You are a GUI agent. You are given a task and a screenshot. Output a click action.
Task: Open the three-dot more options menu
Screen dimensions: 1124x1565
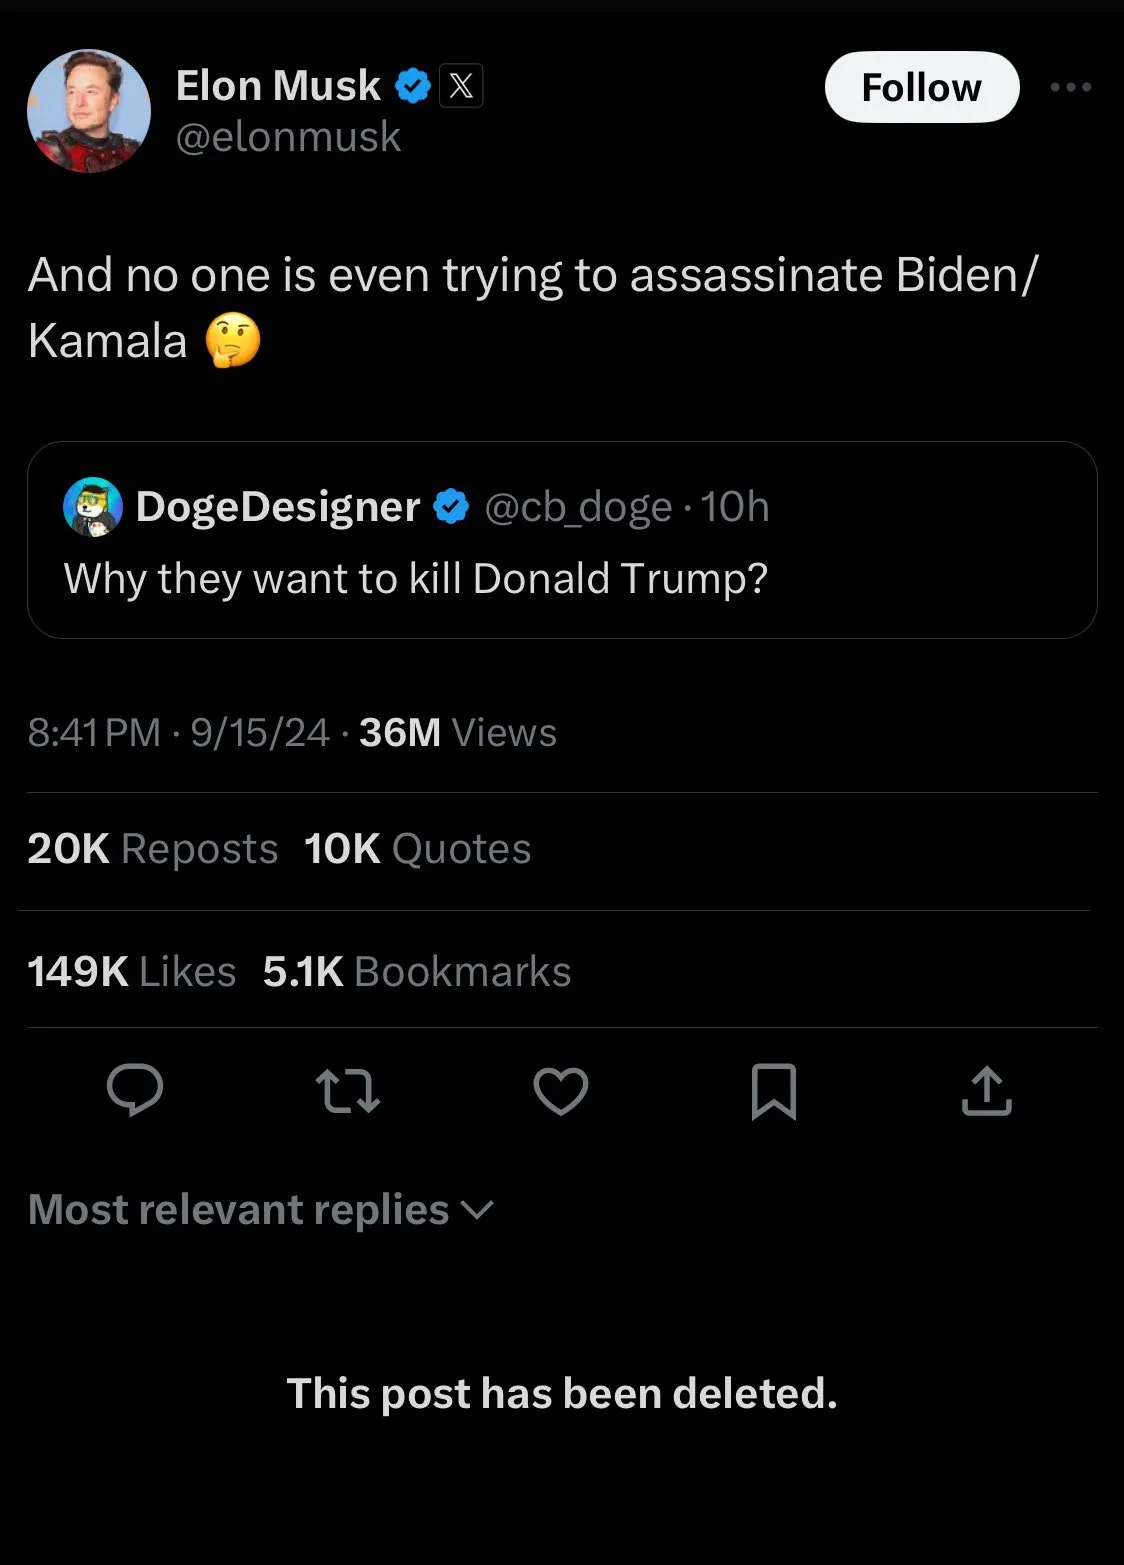point(1071,87)
